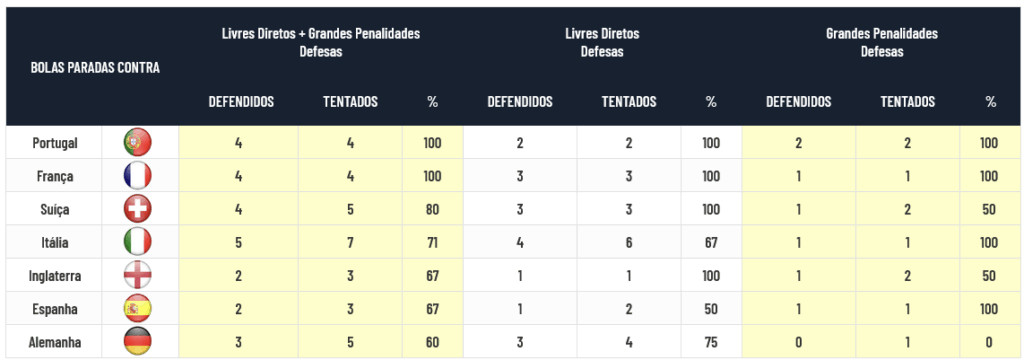Sort by the first DEFENDIDOS column
1024x360 pixels.
click(x=241, y=102)
